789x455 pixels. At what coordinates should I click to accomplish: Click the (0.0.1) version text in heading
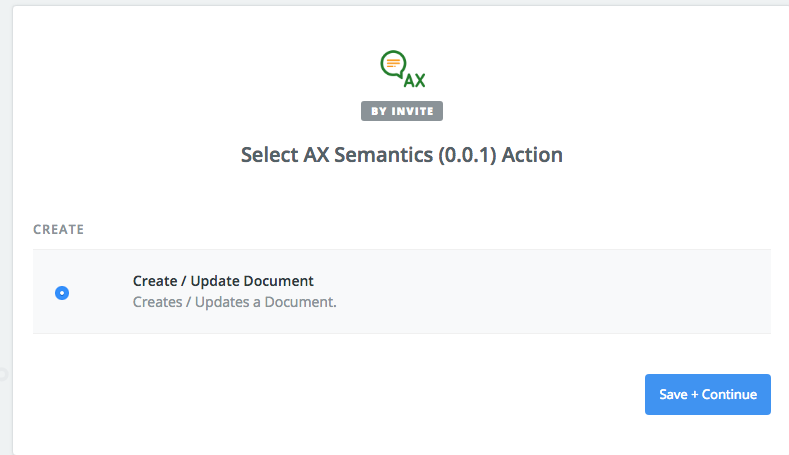coord(467,155)
